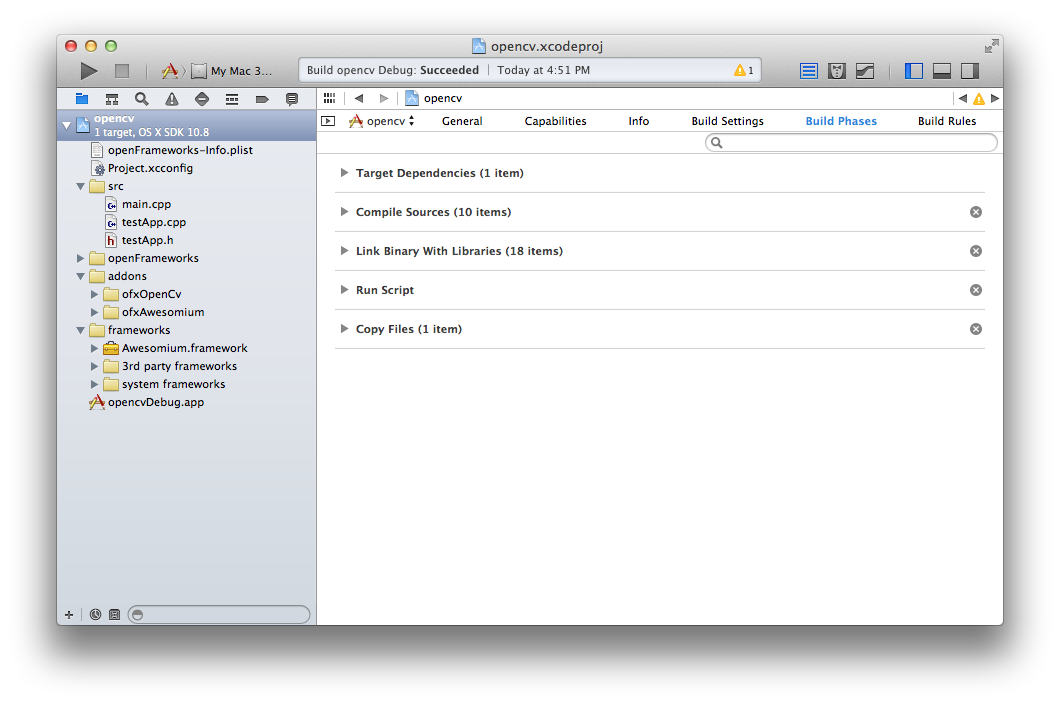1060x704 pixels.
Task: Switch to the Info tab
Action: point(638,121)
